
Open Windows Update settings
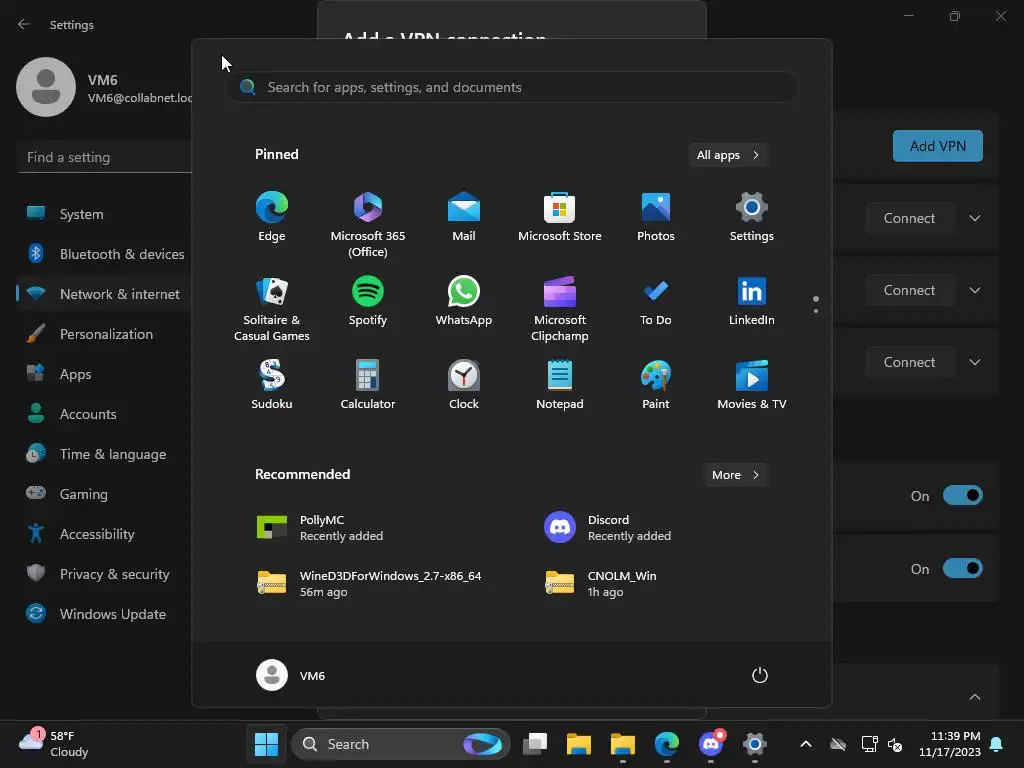[104, 614]
